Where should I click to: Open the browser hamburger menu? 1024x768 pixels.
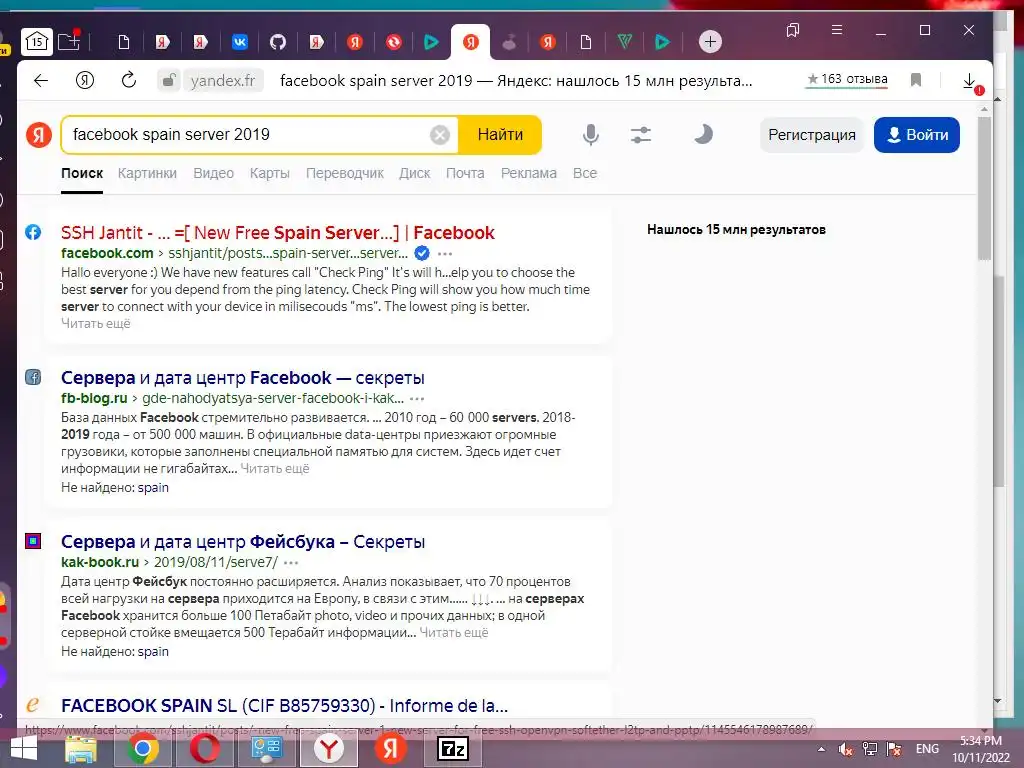[x=837, y=30]
